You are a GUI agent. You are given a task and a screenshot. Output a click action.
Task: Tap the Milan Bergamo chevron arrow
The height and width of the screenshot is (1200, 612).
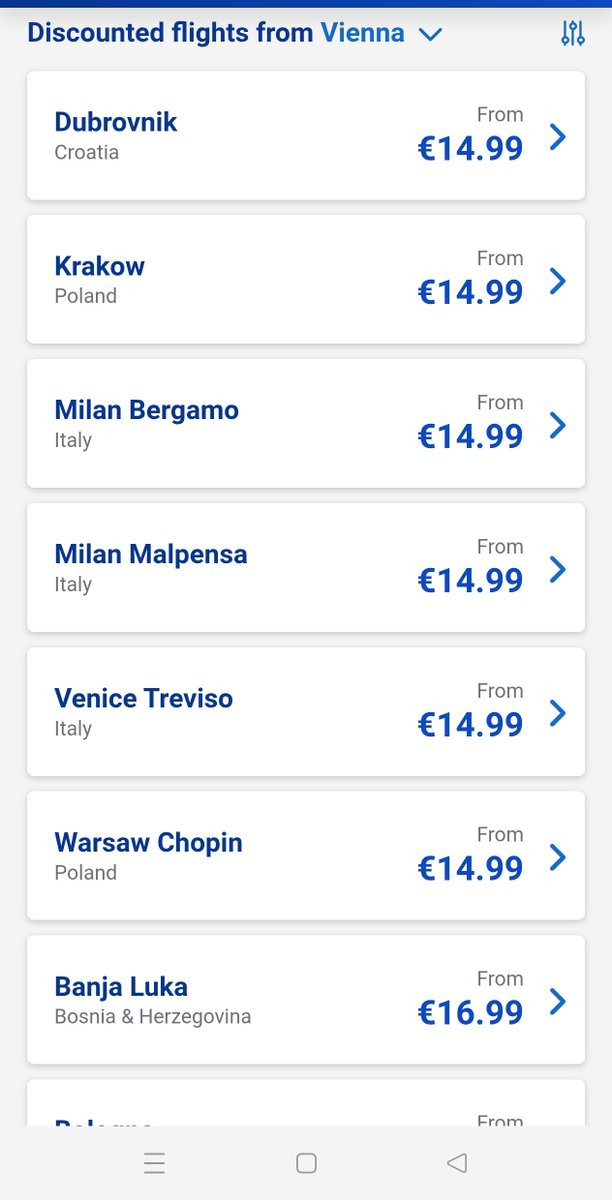point(558,425)
